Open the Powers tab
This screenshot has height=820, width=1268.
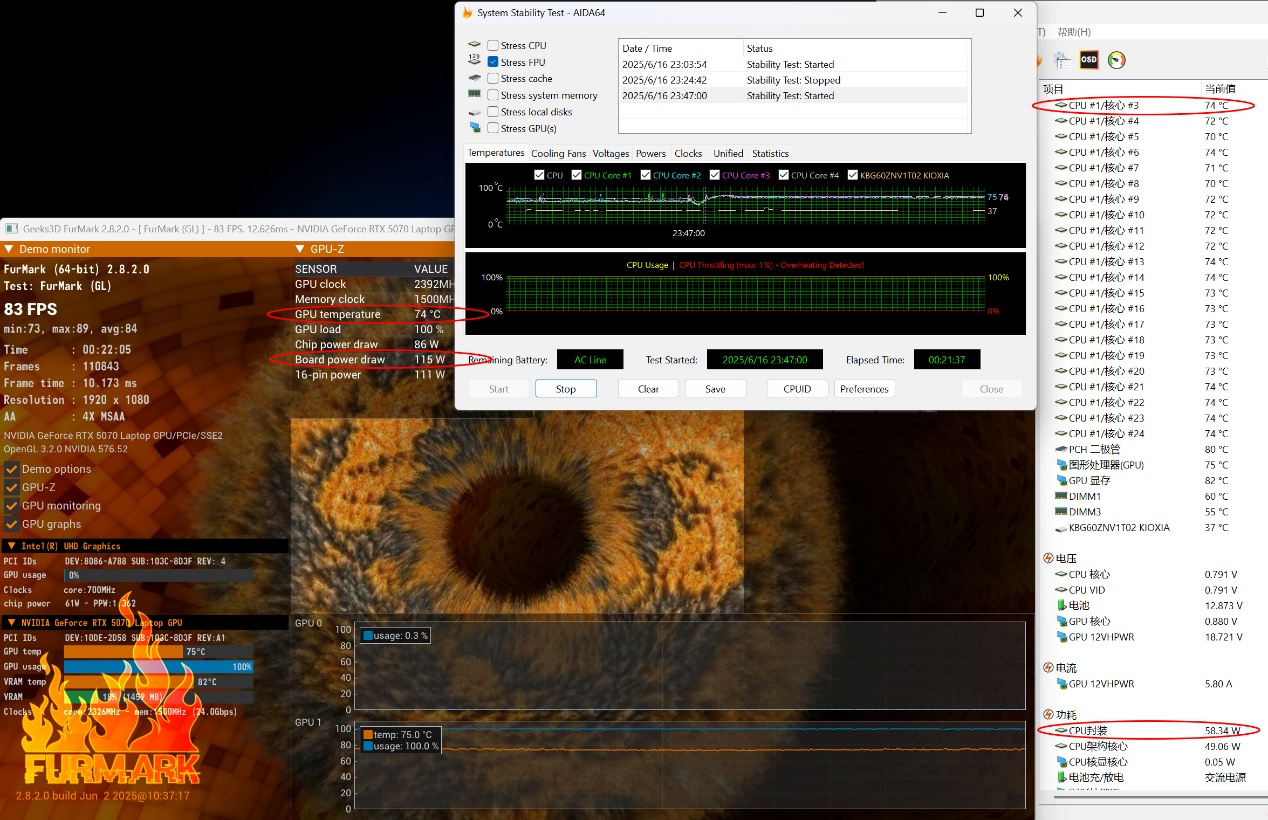651,153
